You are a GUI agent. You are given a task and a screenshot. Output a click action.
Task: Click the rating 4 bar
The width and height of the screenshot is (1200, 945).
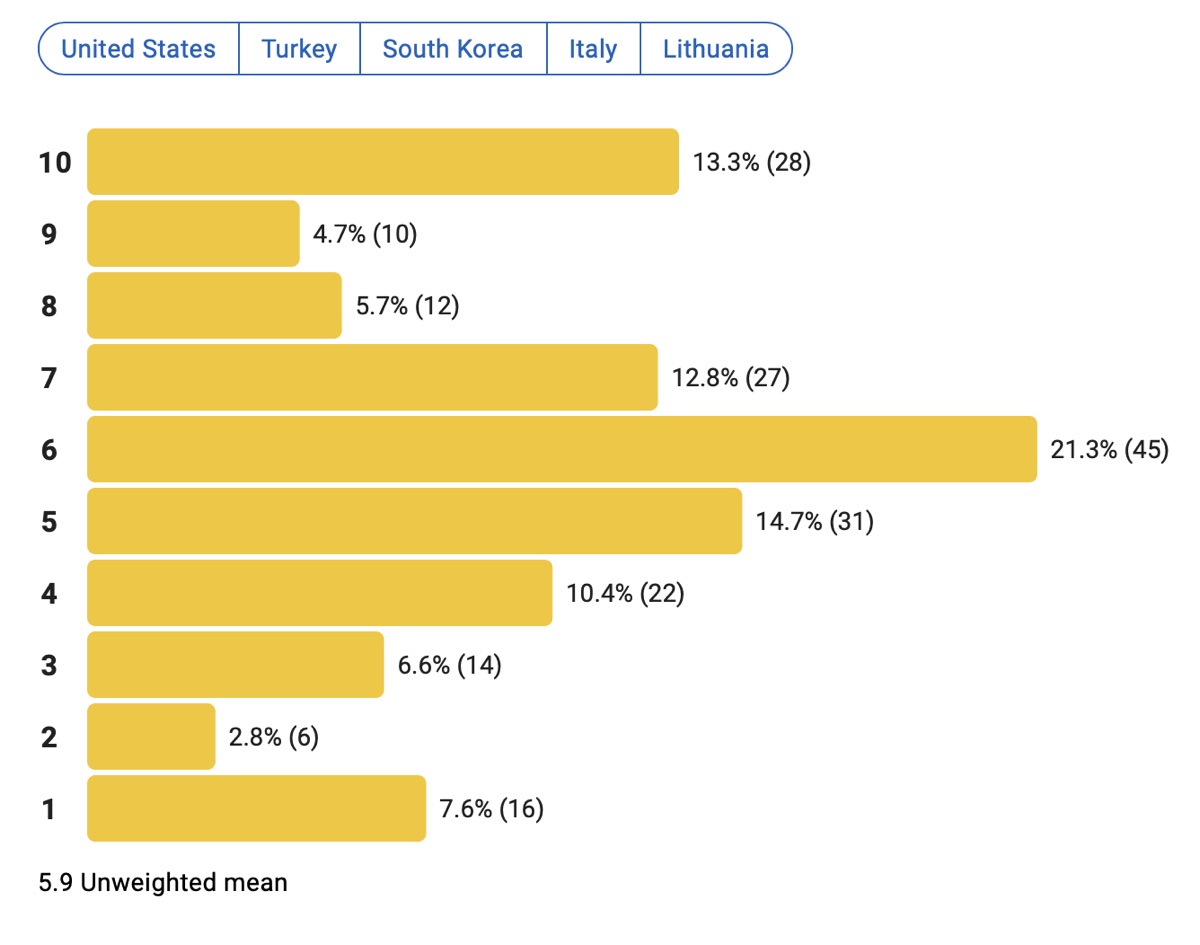pyautogui.click(x=320, y=593)
